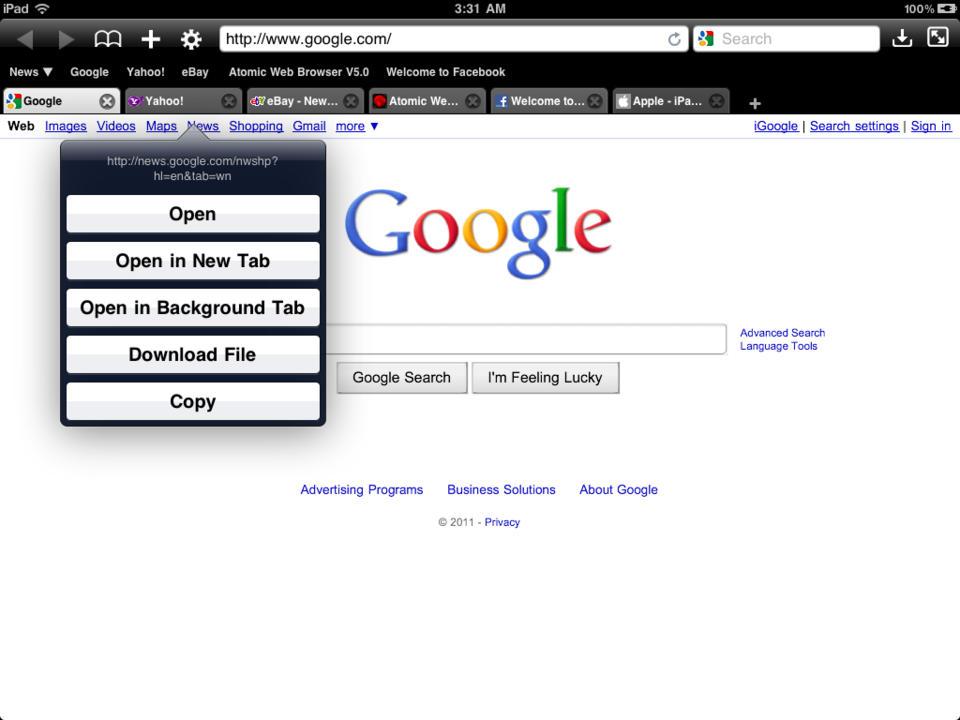Image resolution: width=960 pixels, height=720 pixels.
Task: Click Business Solutions link
Action: click(501, 490)
